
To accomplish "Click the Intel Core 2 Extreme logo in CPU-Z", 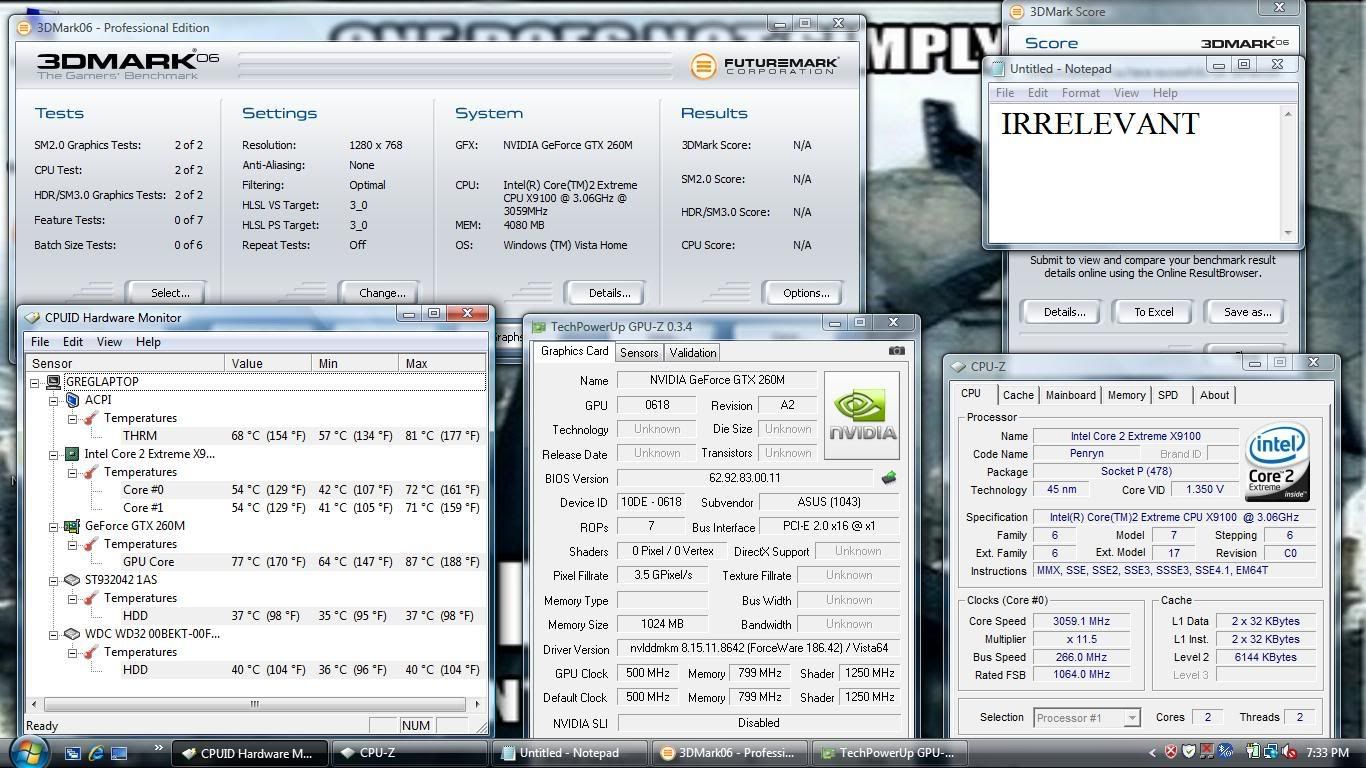I will point(1277,463).
